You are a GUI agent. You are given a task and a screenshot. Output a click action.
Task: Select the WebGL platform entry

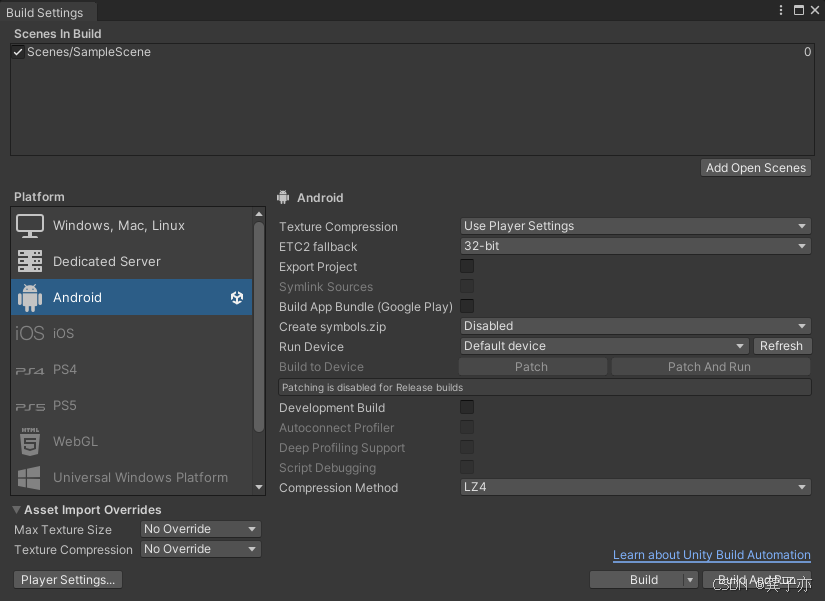point(132,442)
